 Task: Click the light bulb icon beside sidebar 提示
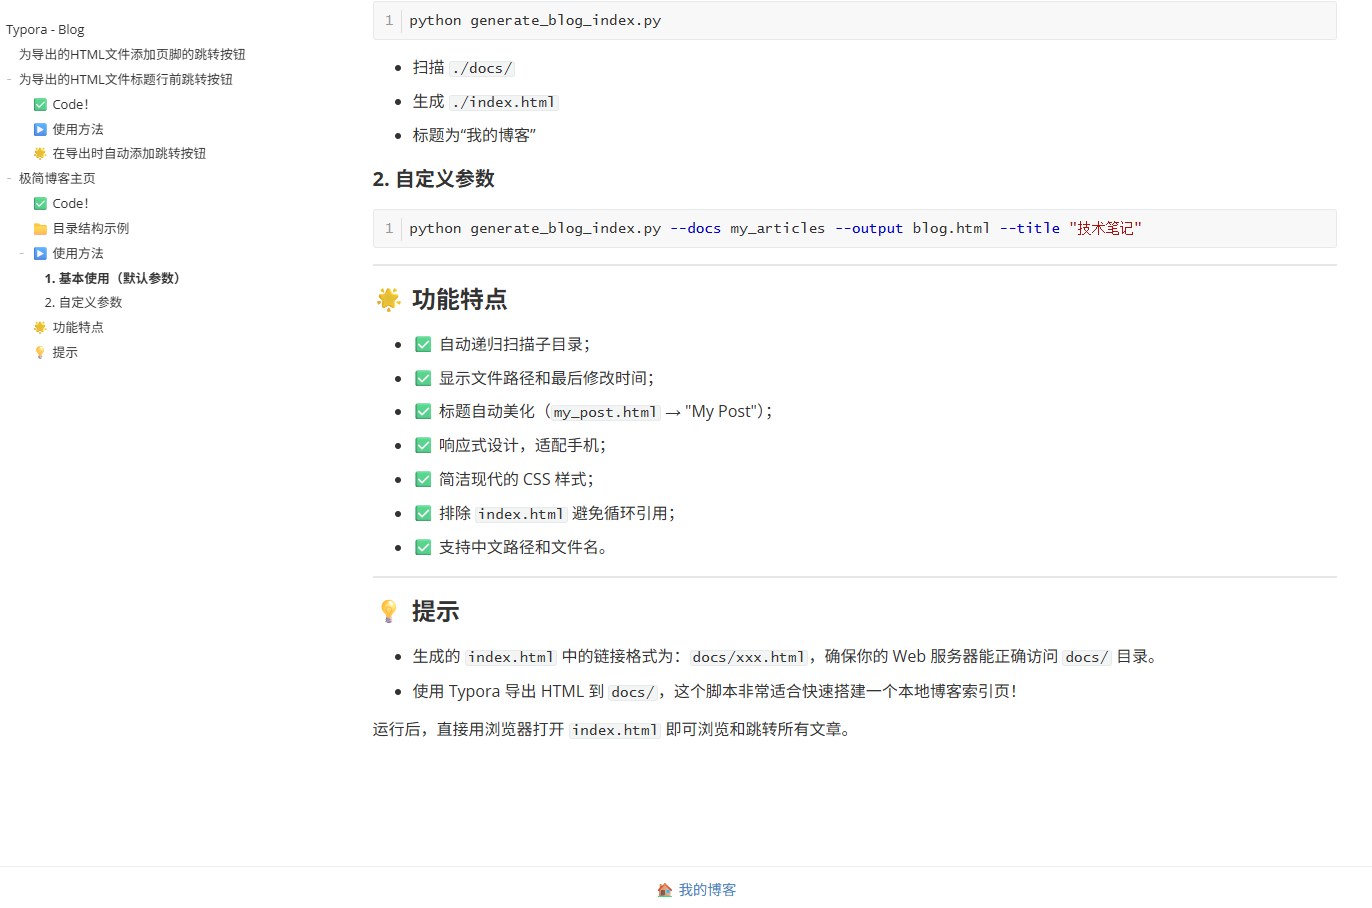point(40,353)
